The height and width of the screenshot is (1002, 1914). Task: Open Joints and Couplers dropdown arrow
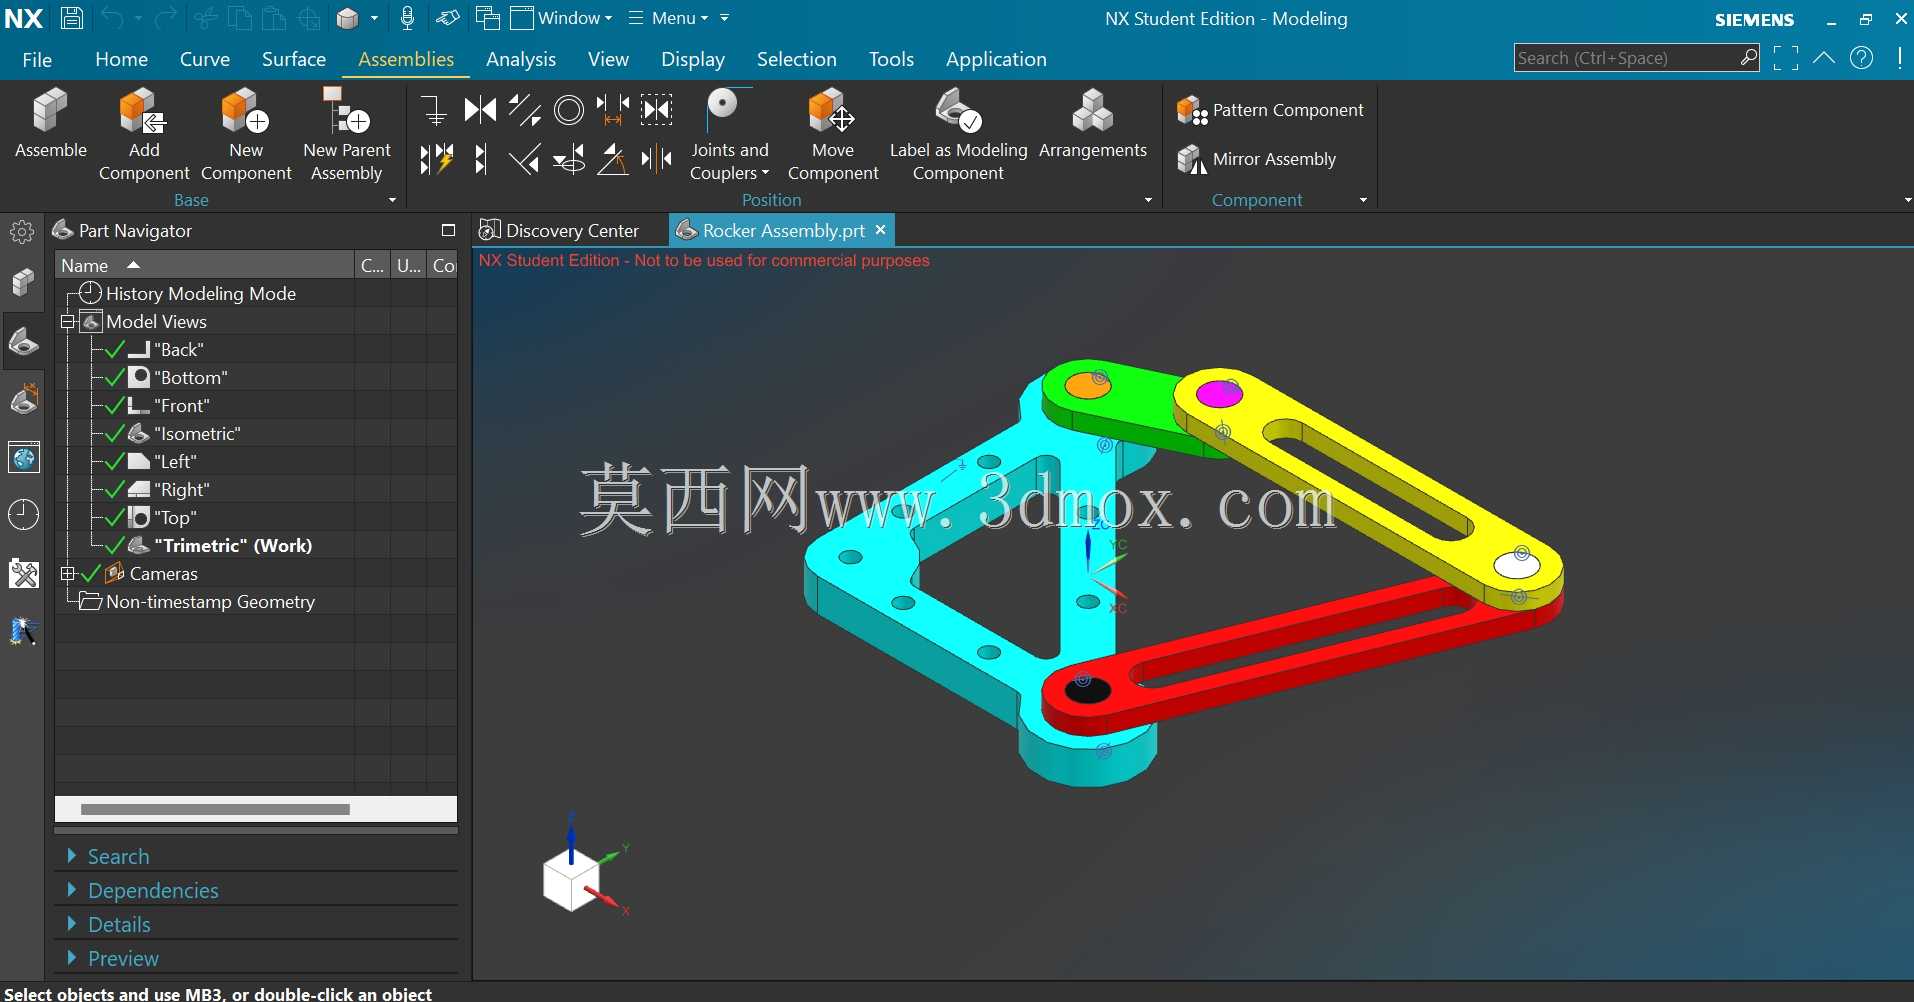point(765,173)
